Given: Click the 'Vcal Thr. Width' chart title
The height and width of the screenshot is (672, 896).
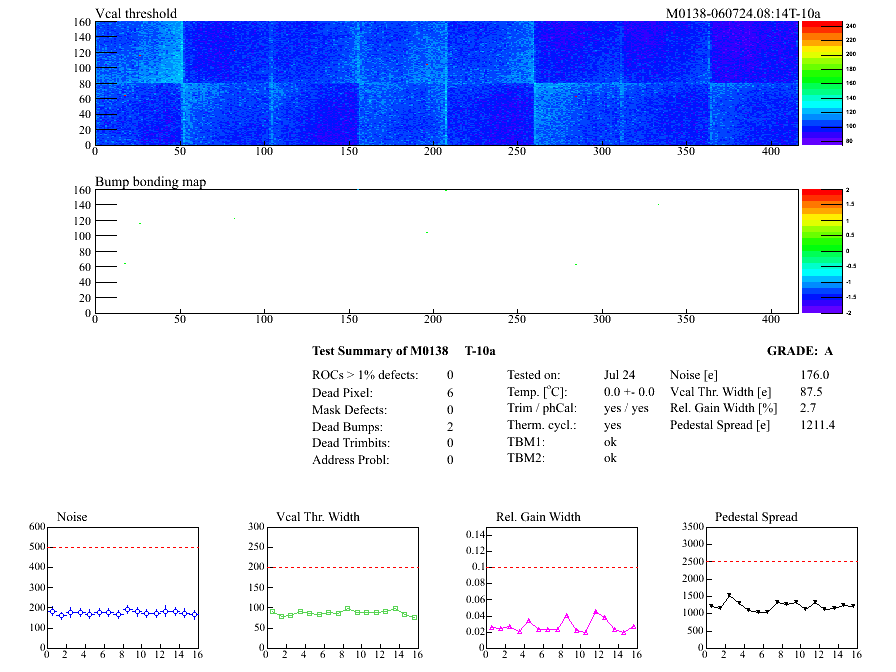Looking at the screenshot, I should 318,517.
